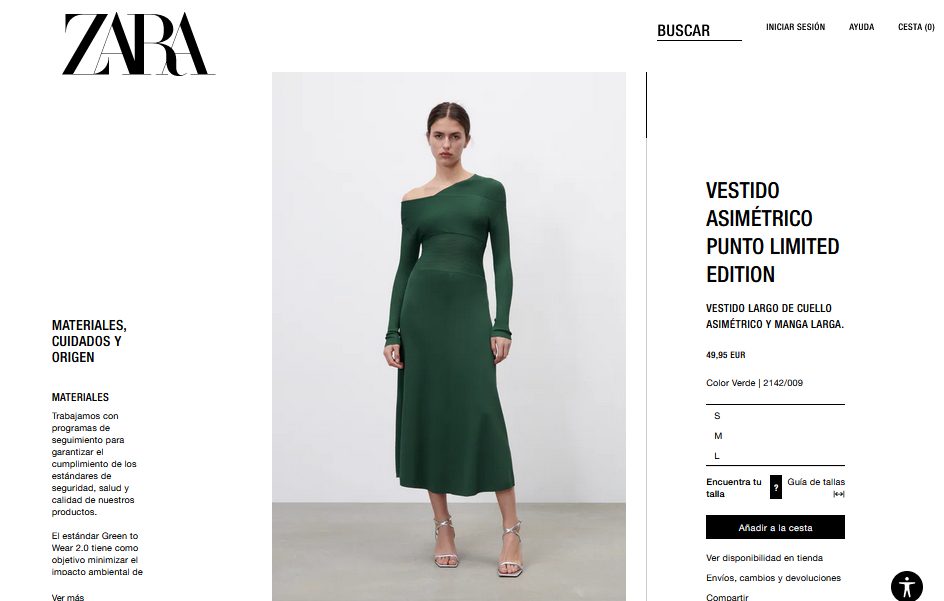Open the Cesta (0) basket
944x601 pixels.
click(916, 27)
